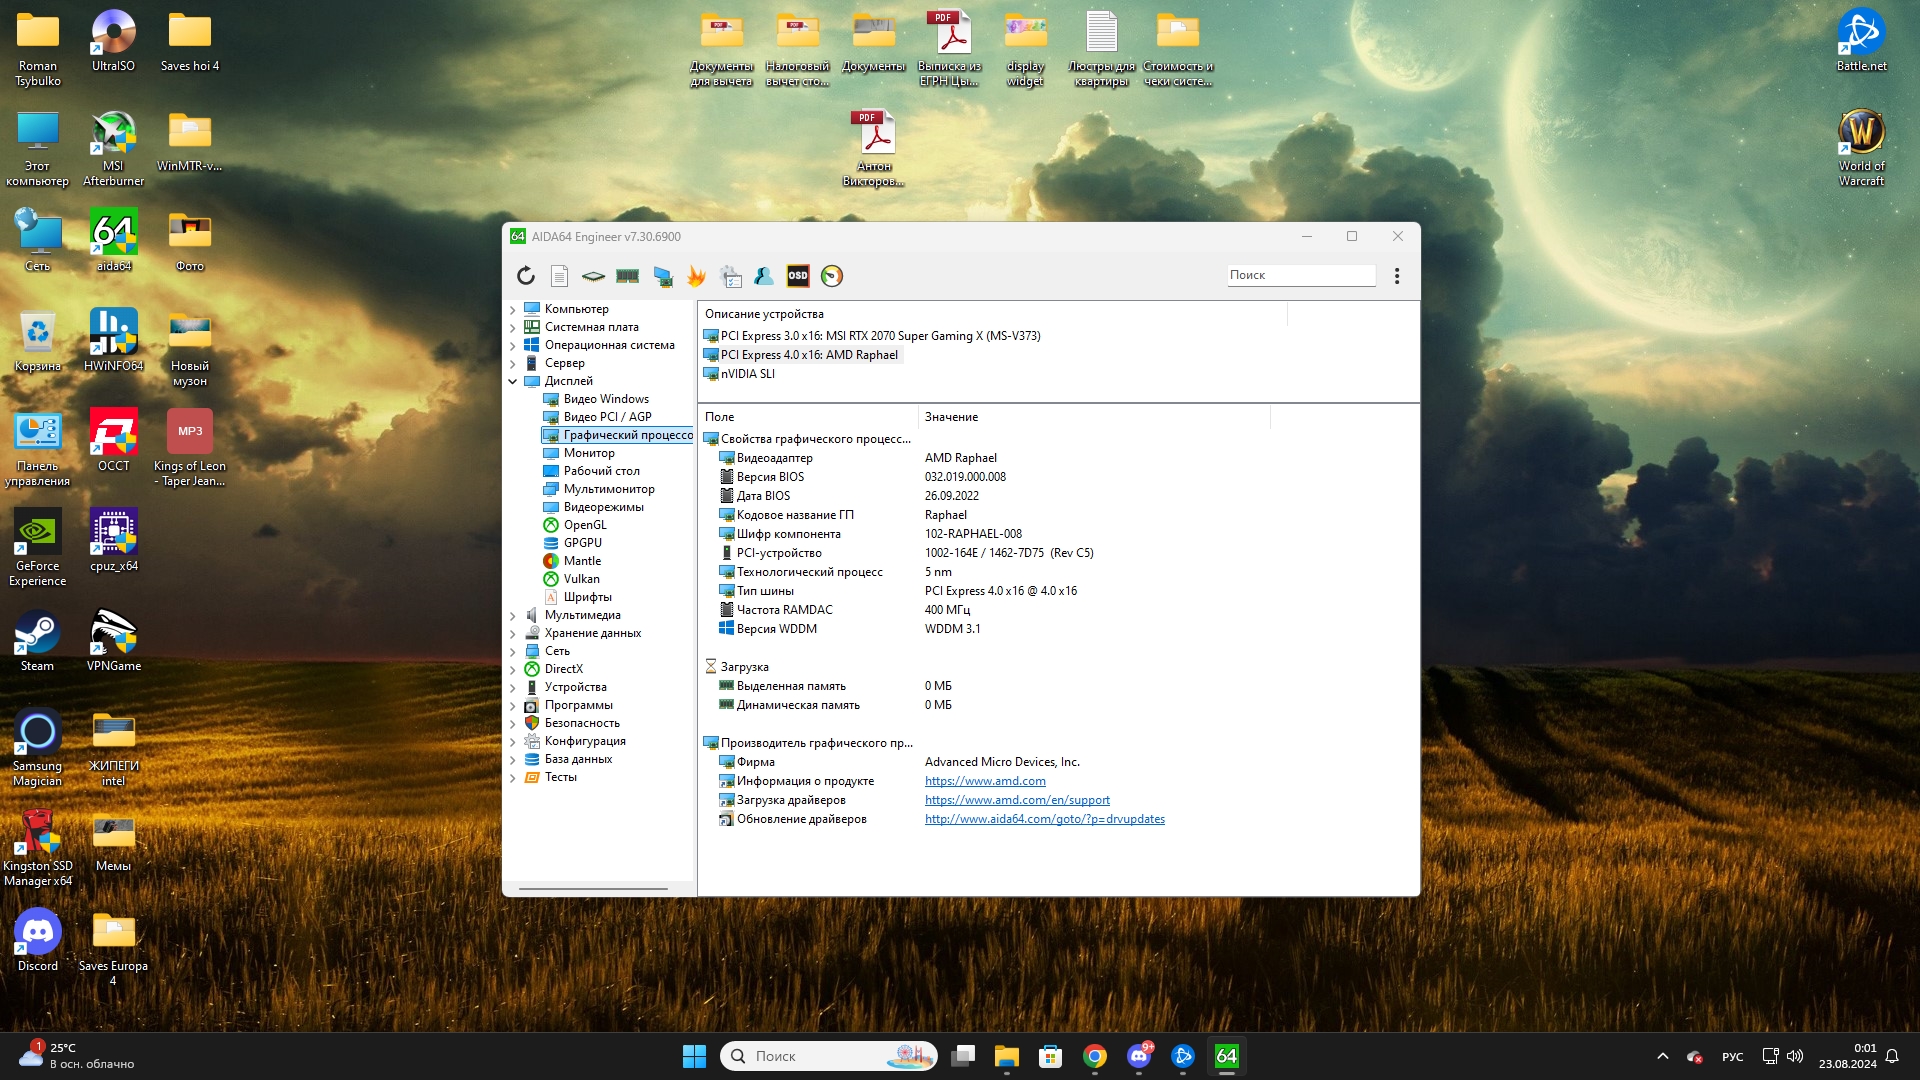Open Google Chrome from the taskbar
Image resolution: width=1920 pixels, height=1080 pixels.
(1095, 1056)
